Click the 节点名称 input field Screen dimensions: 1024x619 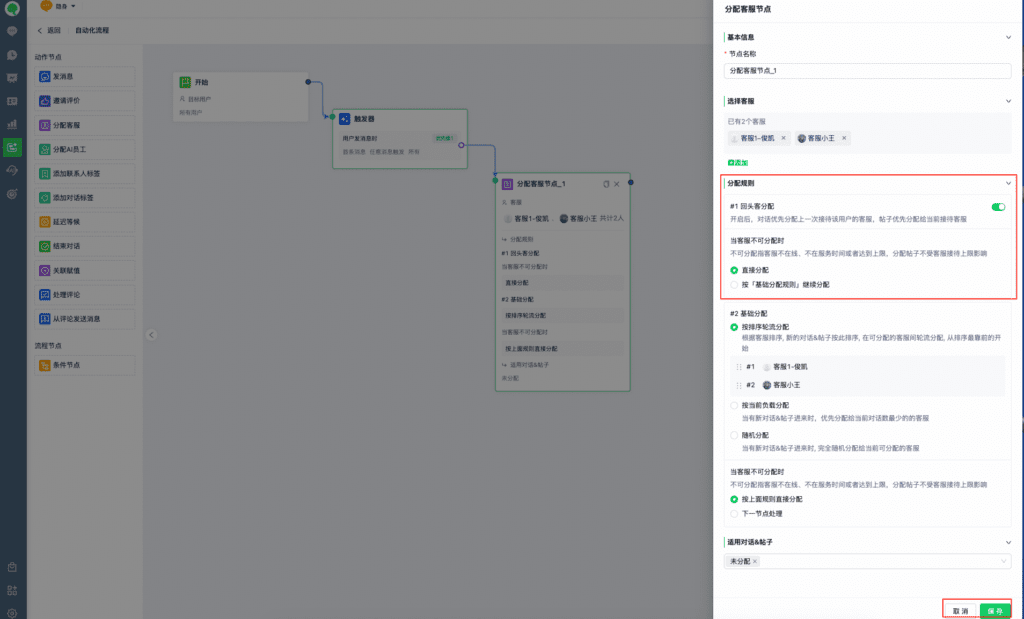867,71
